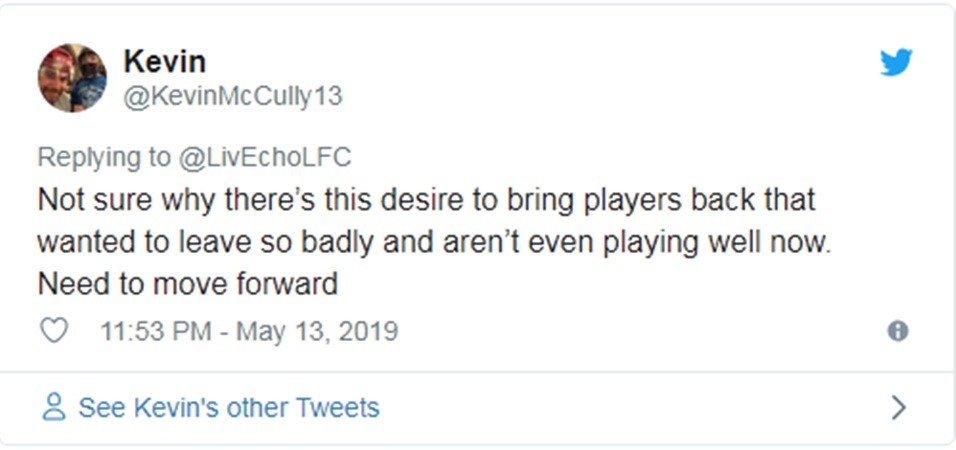Click the person icon beside other Tweets
956x450 pixels.
[54, 408]
